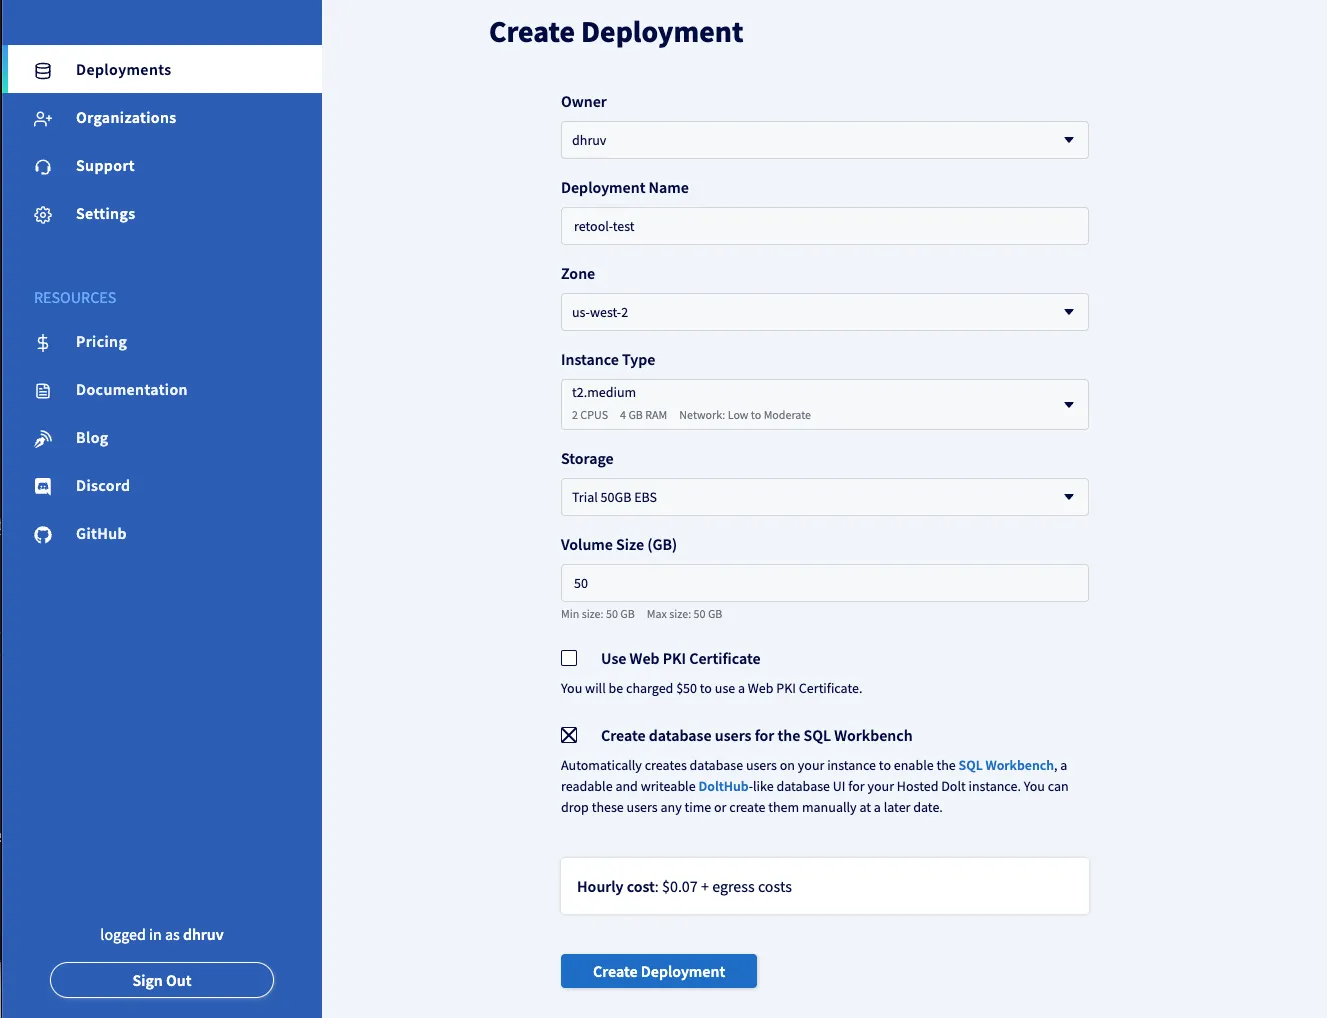Click the Create Deployment button
This screenshot has height=1018, width=1327.
tap(658, 971)
